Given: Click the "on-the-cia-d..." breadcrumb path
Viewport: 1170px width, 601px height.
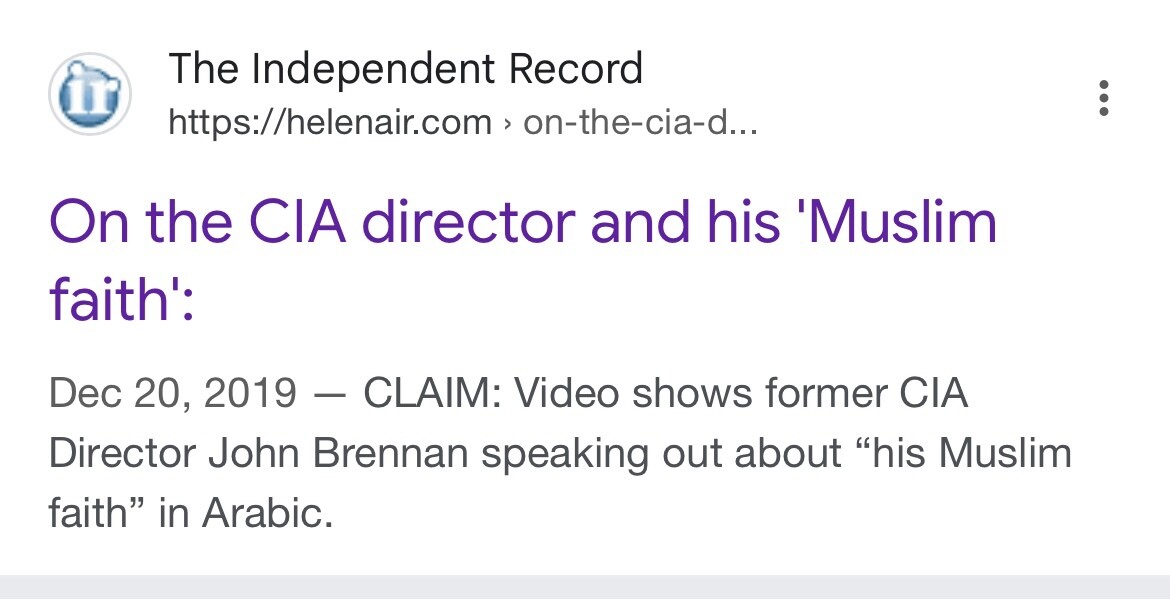Looking at the screenshot, I should click(640, 123).
